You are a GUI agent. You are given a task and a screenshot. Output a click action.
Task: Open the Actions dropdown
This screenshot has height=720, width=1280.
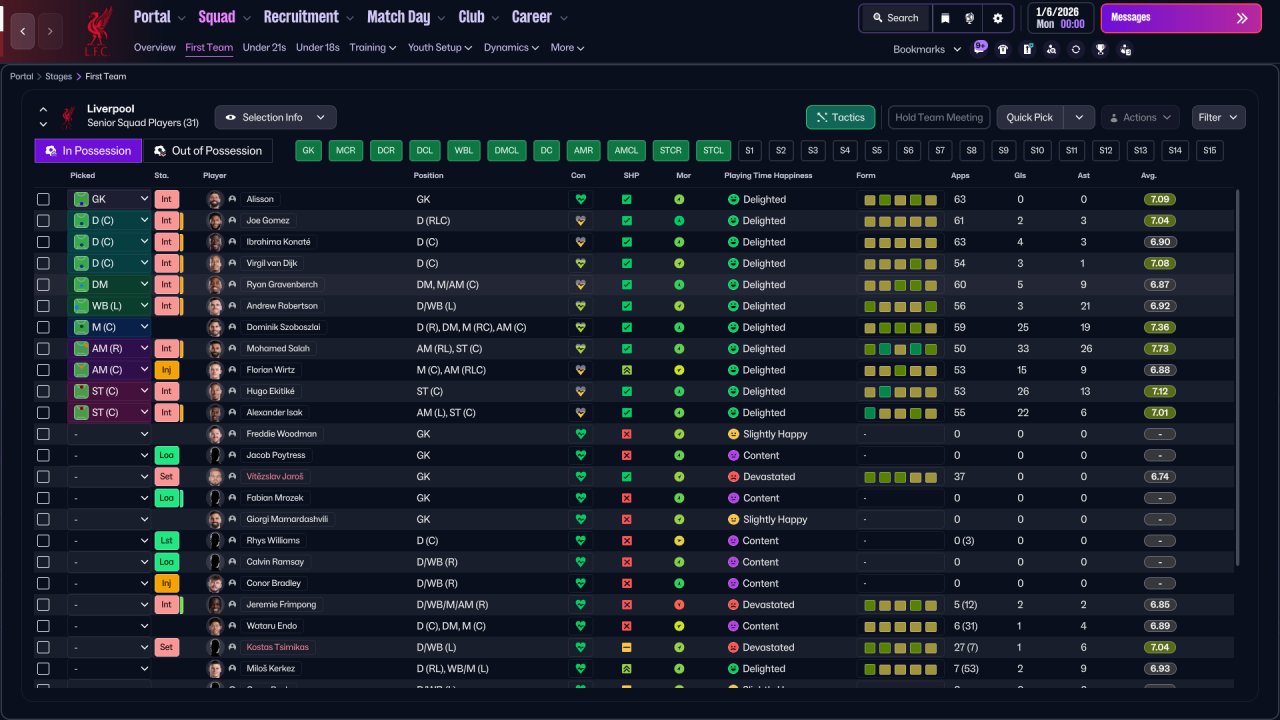[x=1140, y=117]
